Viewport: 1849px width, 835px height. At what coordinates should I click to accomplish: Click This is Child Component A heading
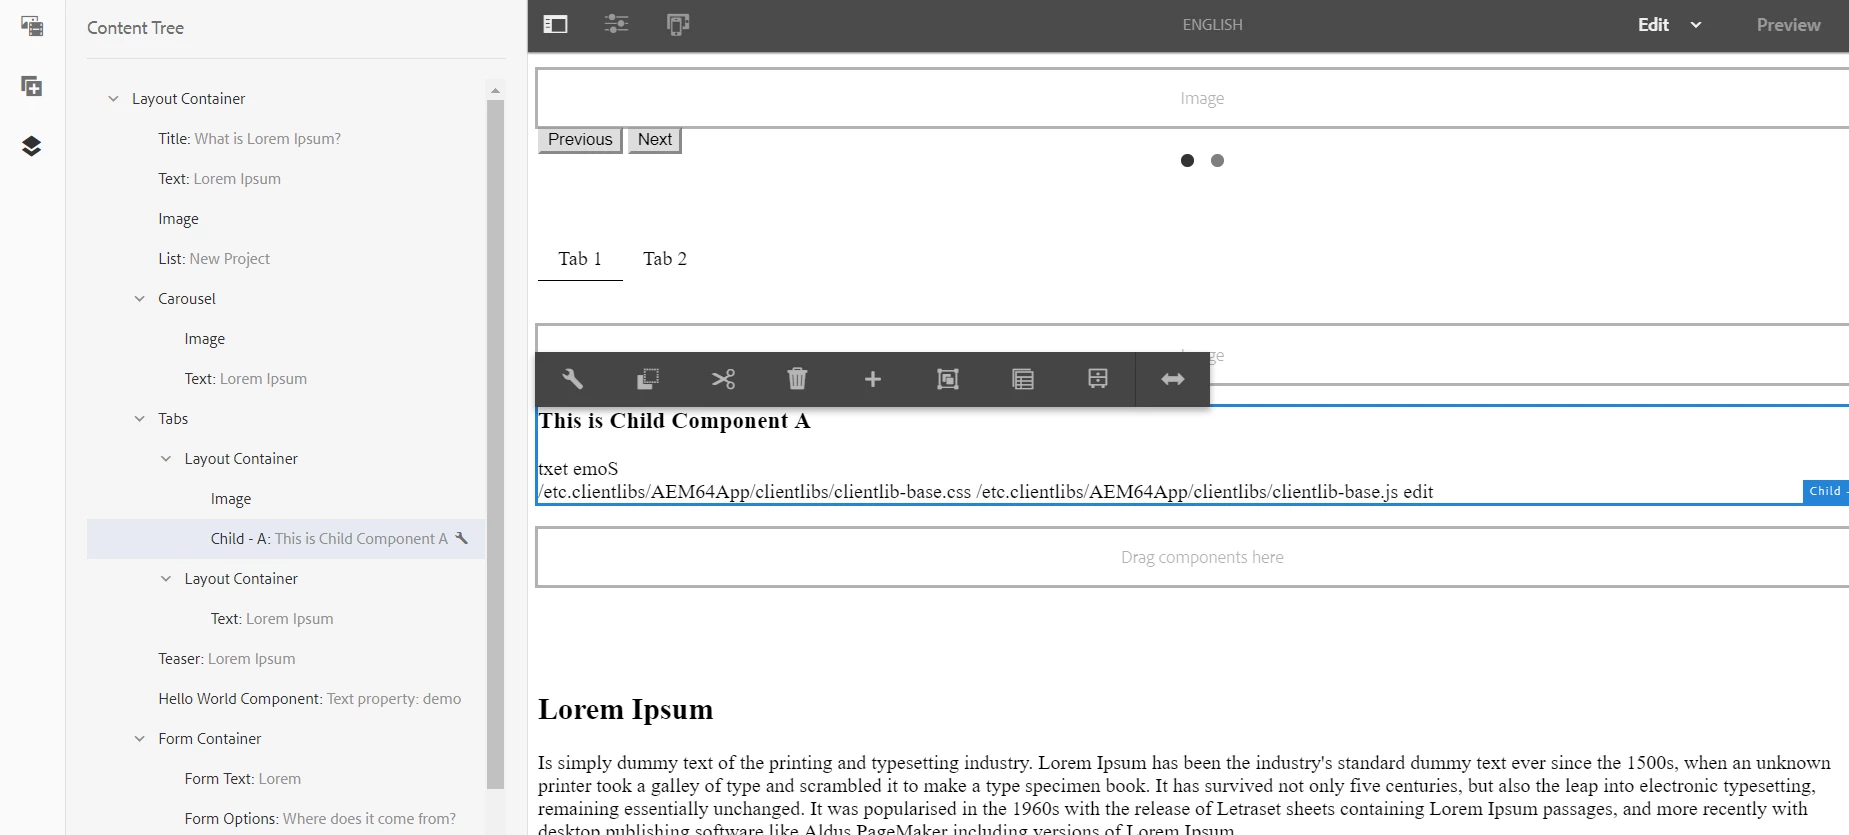pyautogui.click(x=674, y=421)
